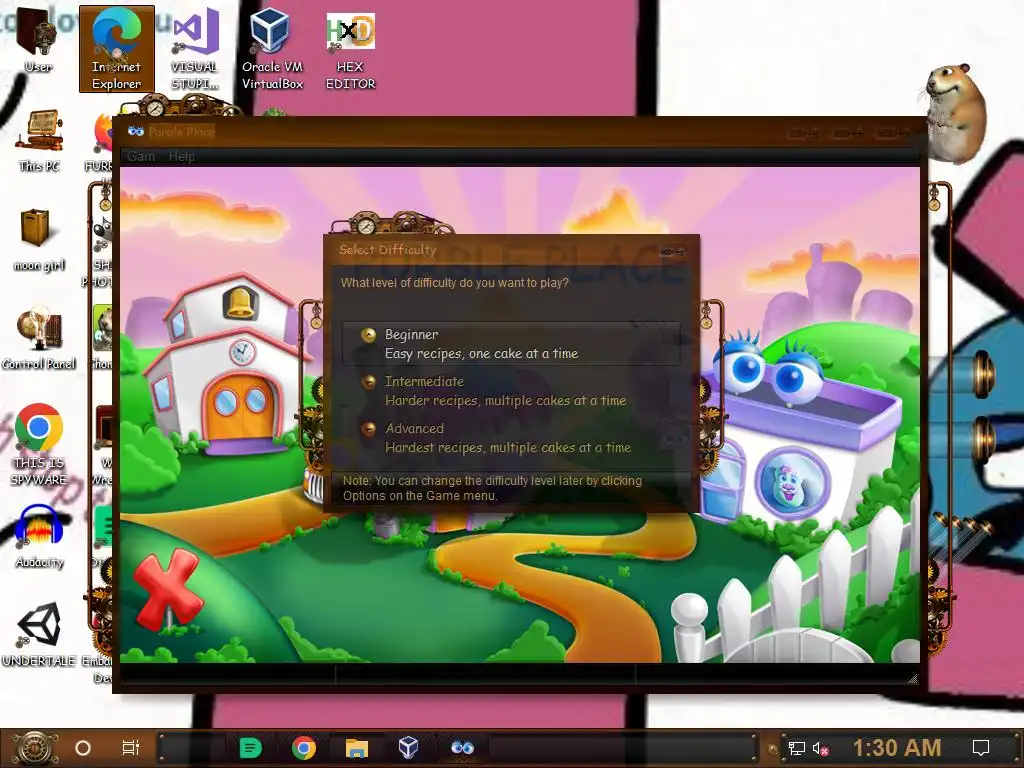Image resolution: width=1024 pixels, height=768 pixels.
Task: Open the User folder desktop icon
Action: point(38,40)
